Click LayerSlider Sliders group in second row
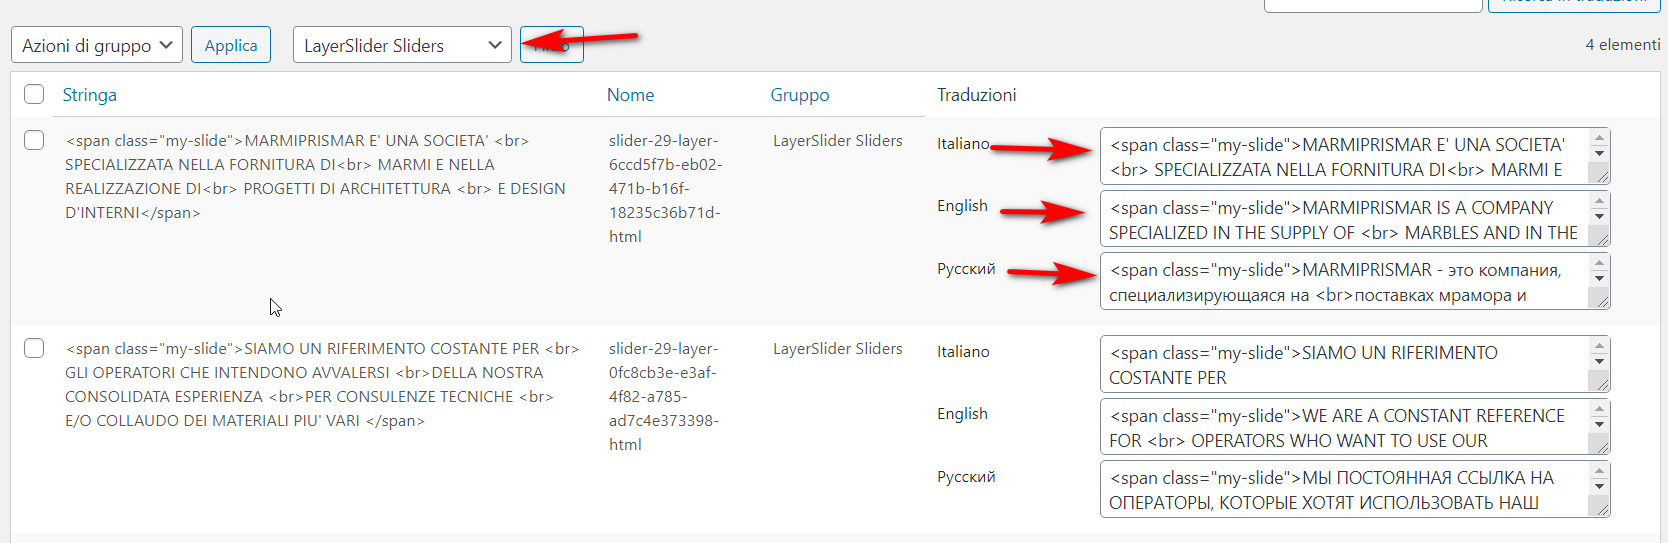The image size is (1668, 543). [838, 349]
